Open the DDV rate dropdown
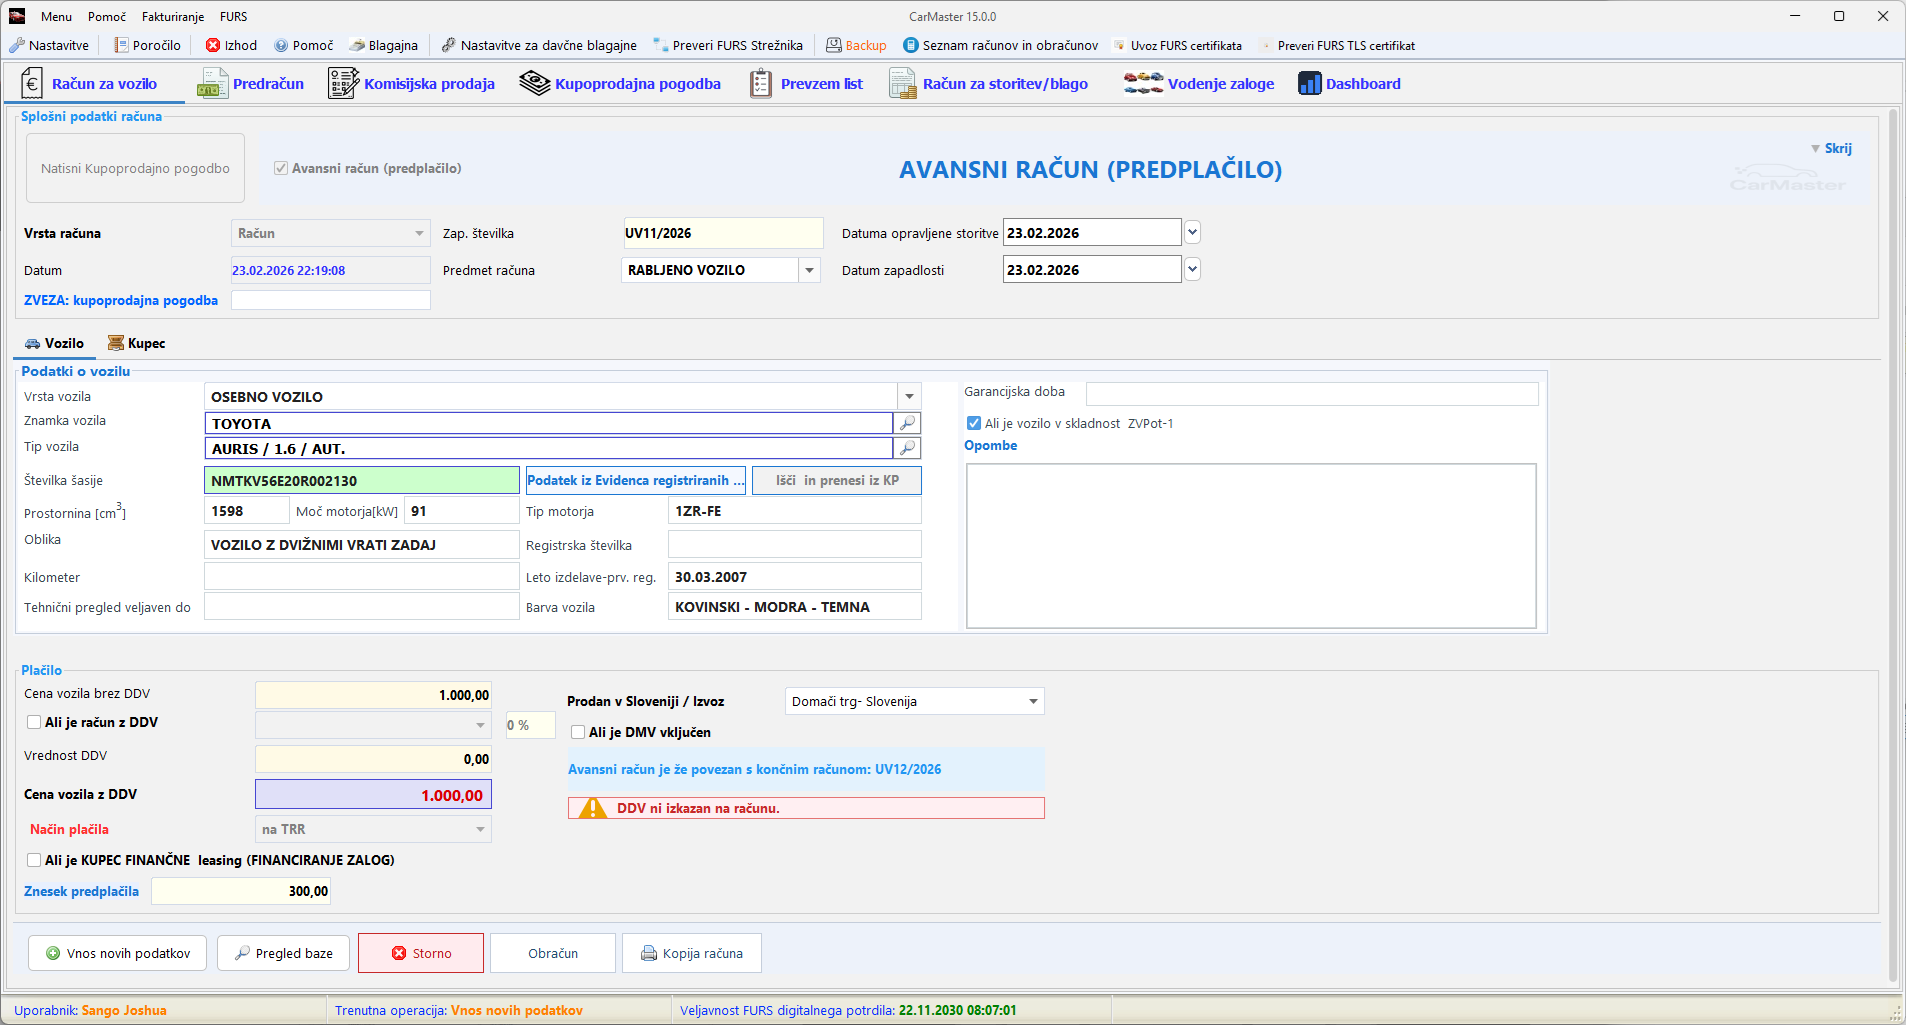 click(x=481, y=725)
